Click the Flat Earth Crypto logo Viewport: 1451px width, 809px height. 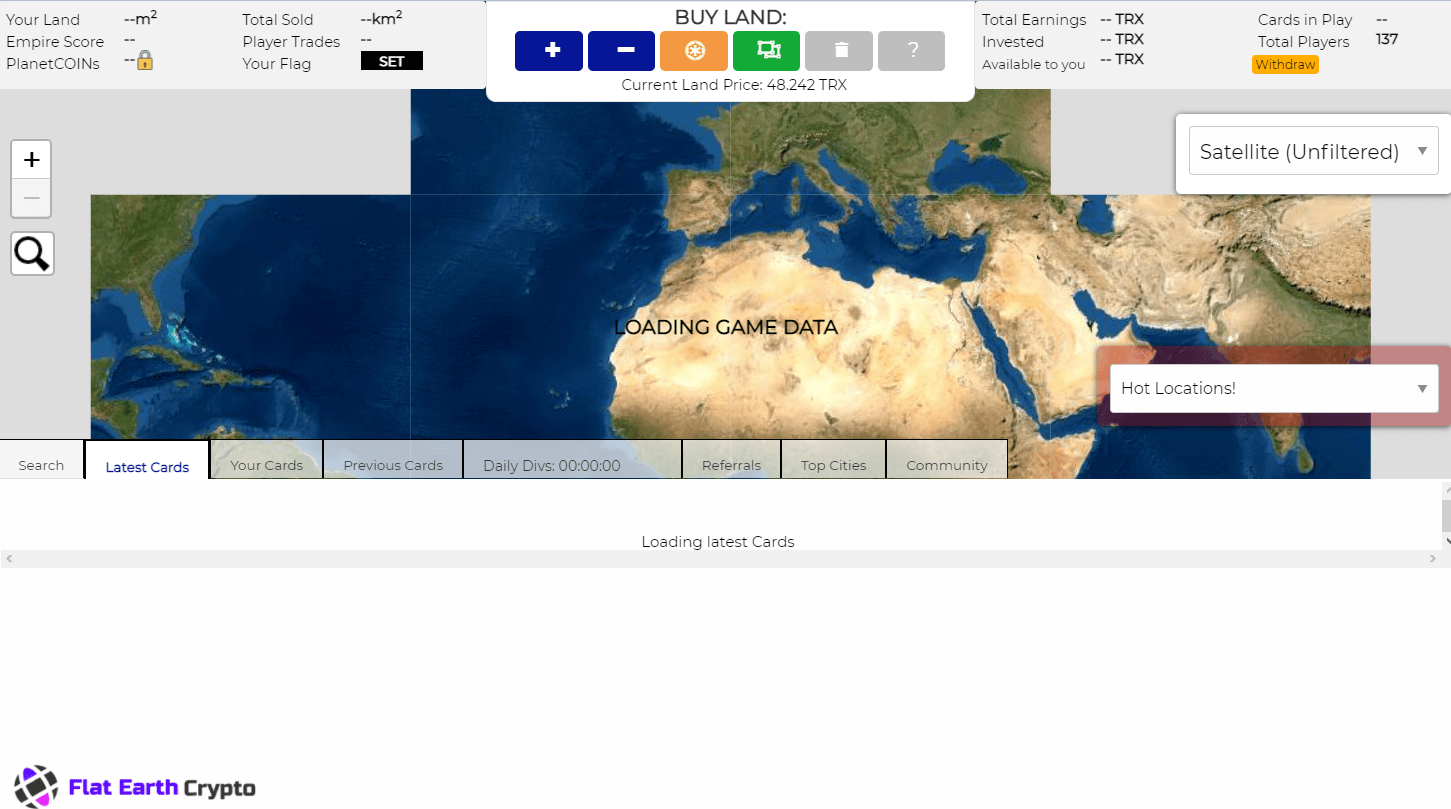click(x=135, y=787)
